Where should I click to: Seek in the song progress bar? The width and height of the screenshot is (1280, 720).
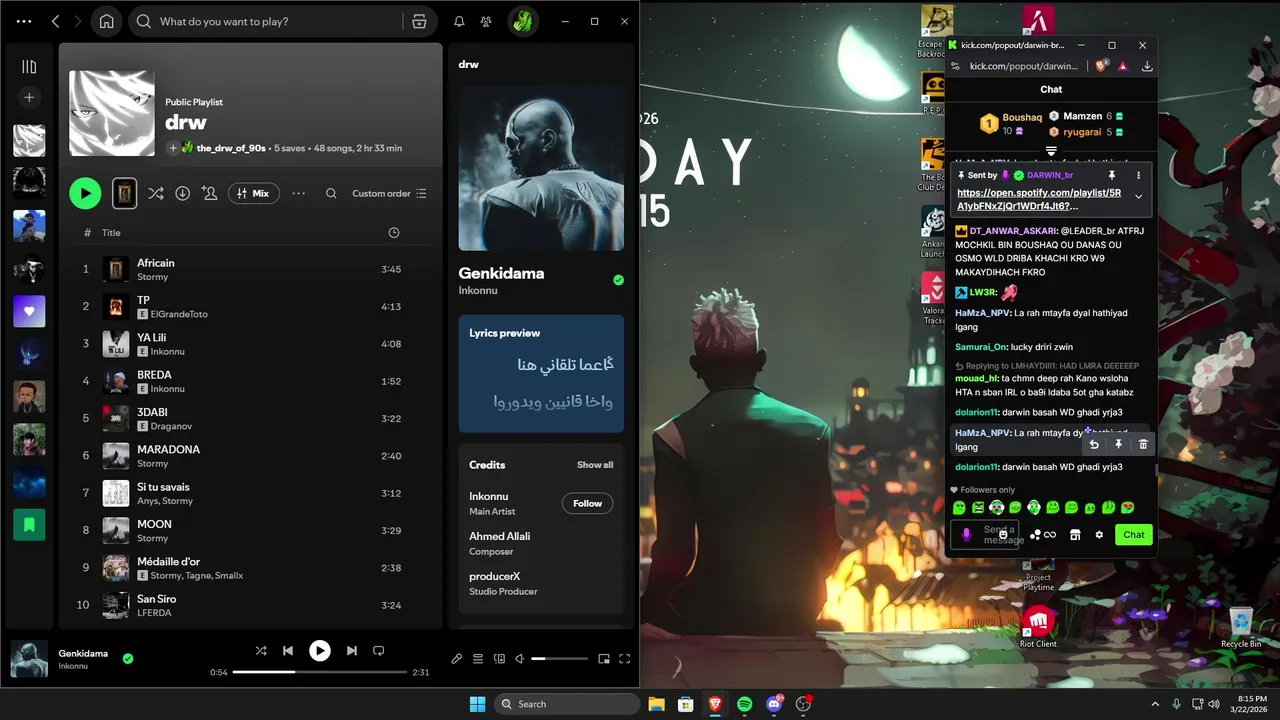(x=320, y=672)
